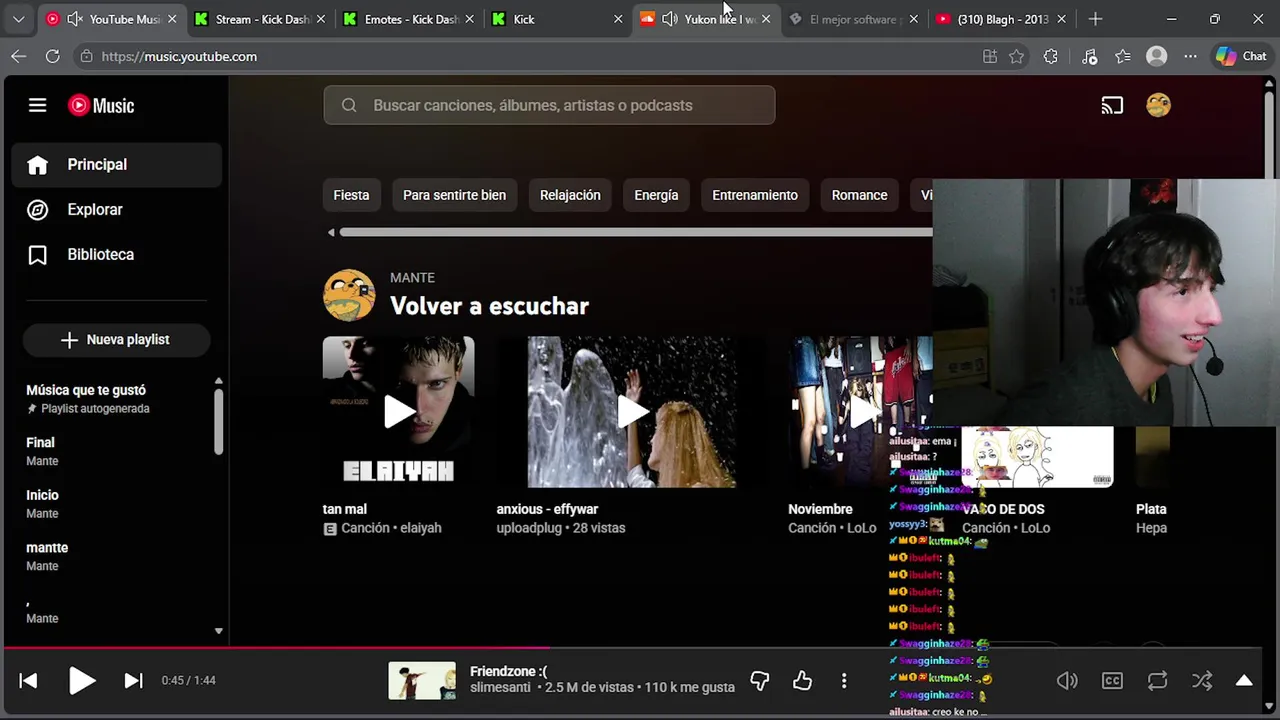Image resolution: width=1280 pixels, height=720 pixels.
Task: Switch to El mejor software tab
Action: click(x=854, y=19)
